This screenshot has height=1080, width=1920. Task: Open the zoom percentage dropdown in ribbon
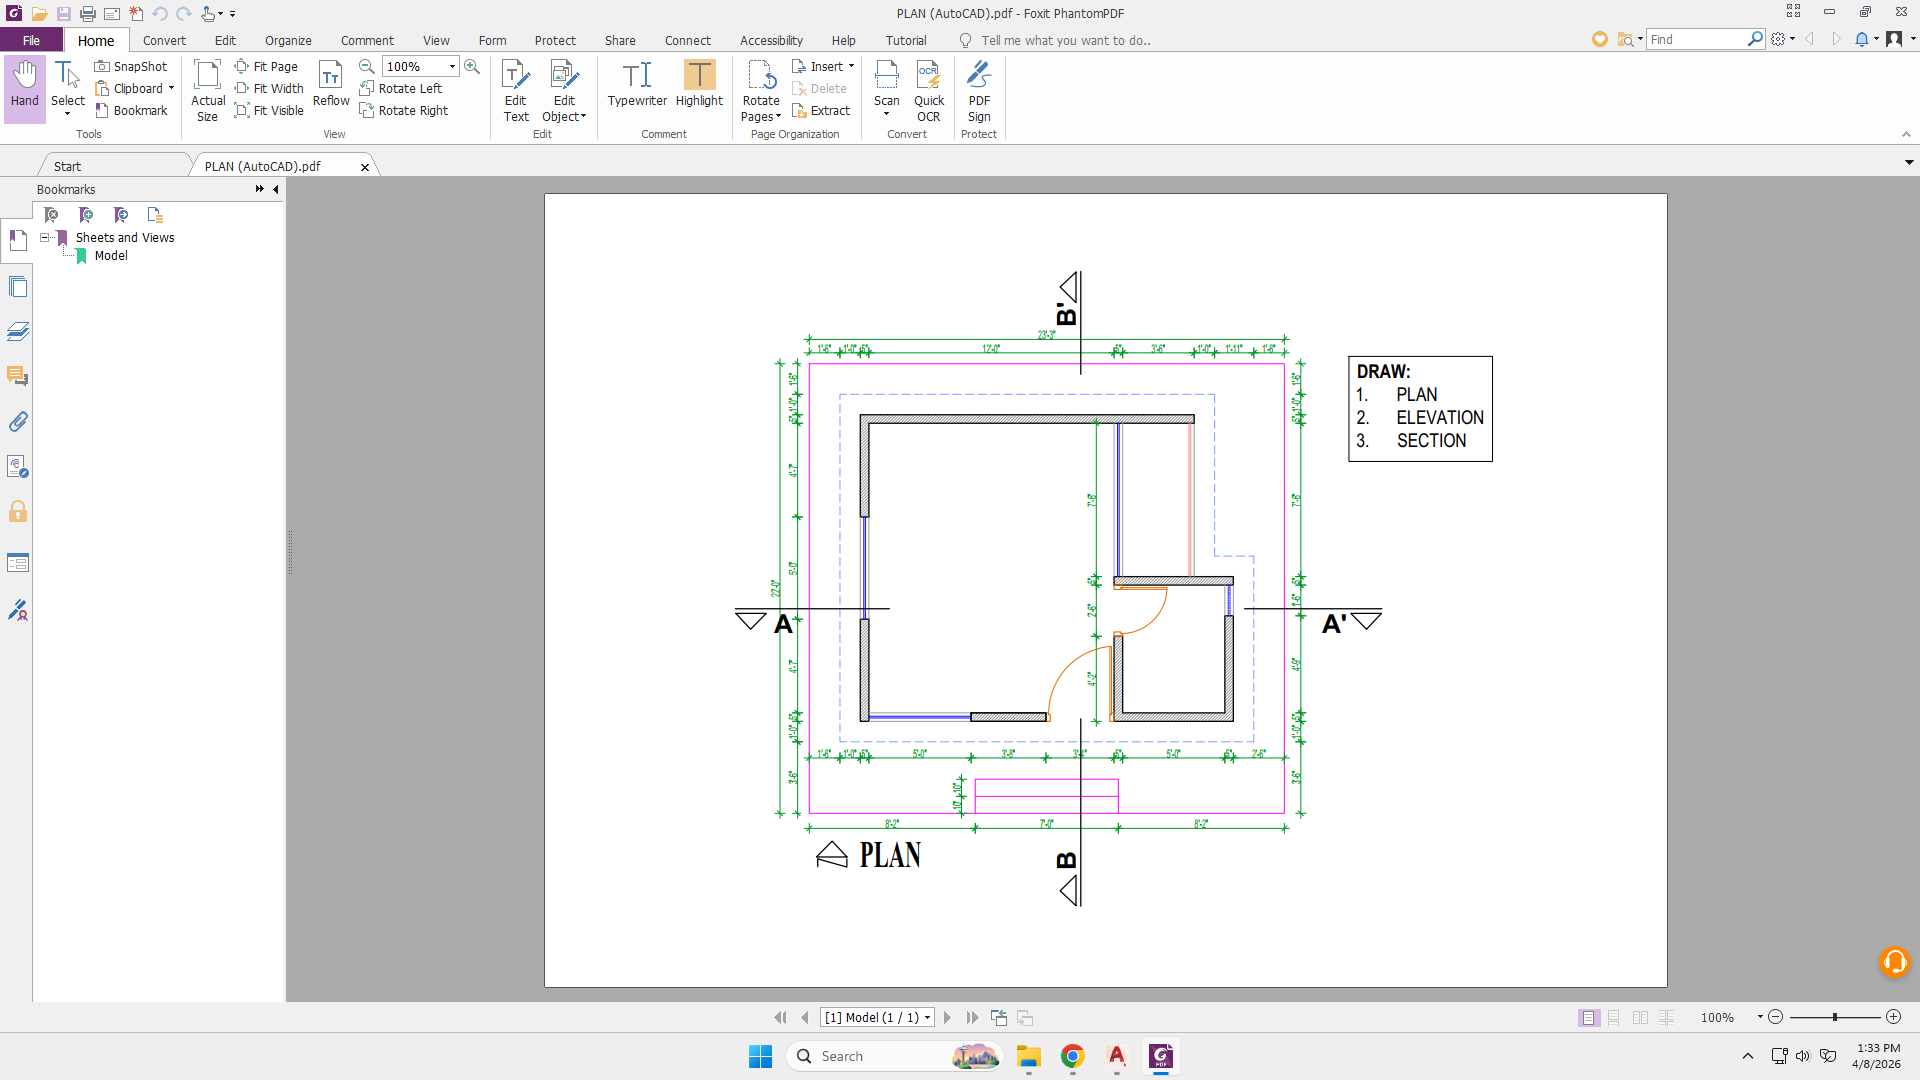point(452,67)
